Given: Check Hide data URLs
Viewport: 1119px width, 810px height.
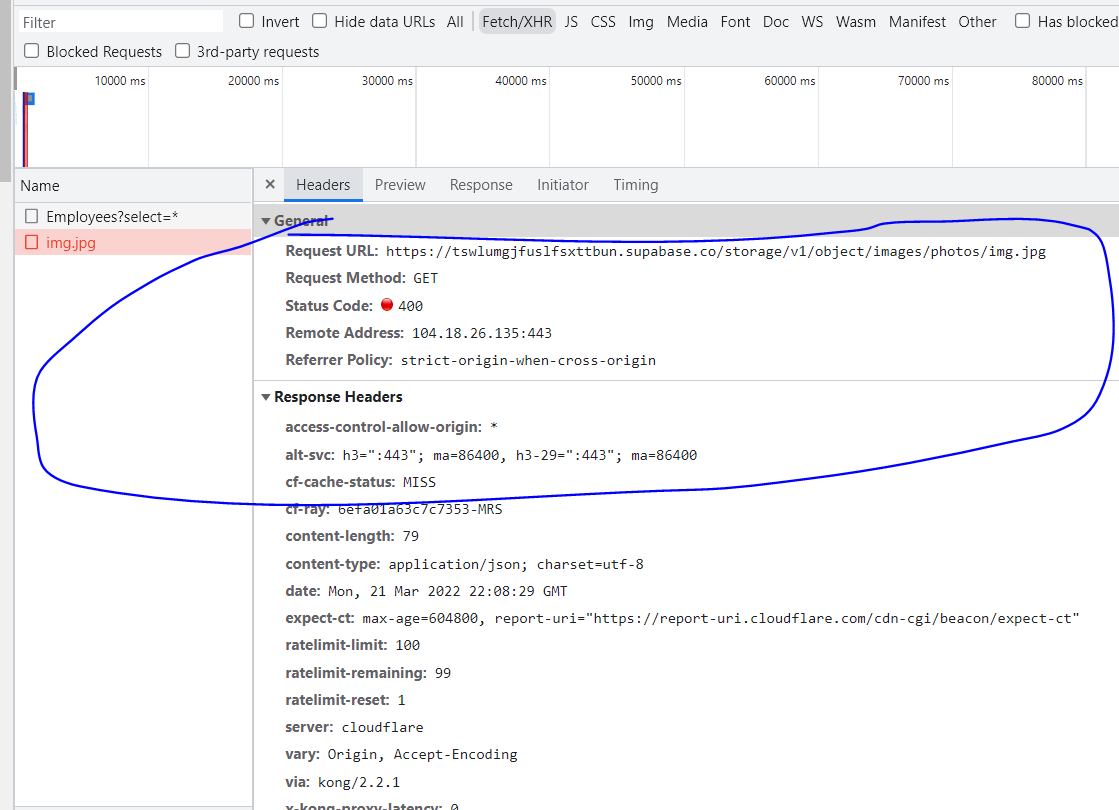Looking at the screenshot, I should point(320,20).
